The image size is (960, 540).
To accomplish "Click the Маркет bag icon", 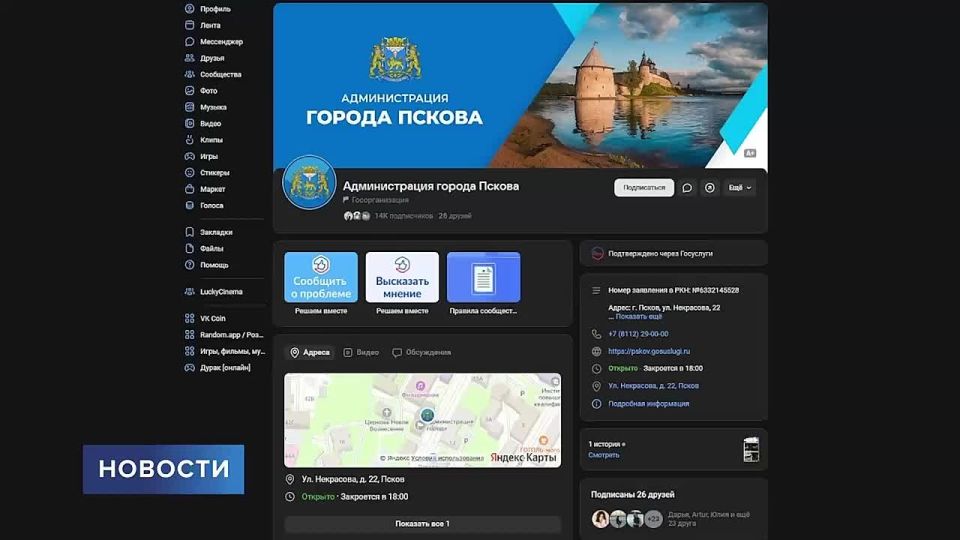I will click(190, 189).
